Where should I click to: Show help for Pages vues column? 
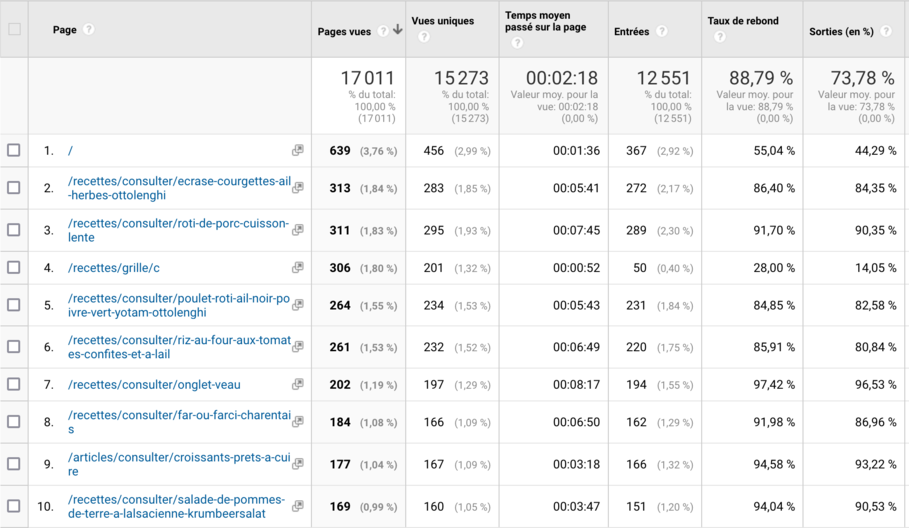[384, 31]
